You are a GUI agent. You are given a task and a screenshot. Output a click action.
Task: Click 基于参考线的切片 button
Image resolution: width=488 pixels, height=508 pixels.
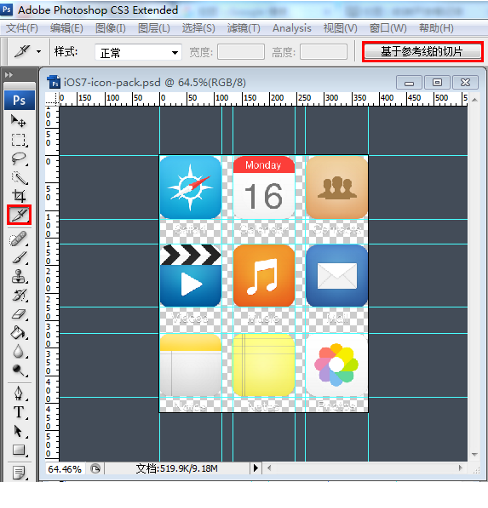pos(422,52)
